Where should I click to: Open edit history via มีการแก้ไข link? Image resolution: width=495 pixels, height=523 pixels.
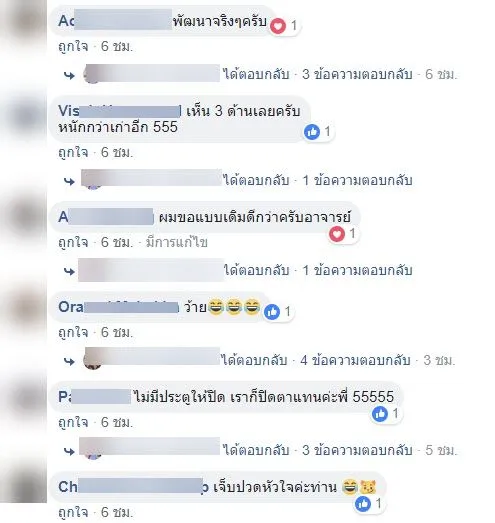click(177, 242)
